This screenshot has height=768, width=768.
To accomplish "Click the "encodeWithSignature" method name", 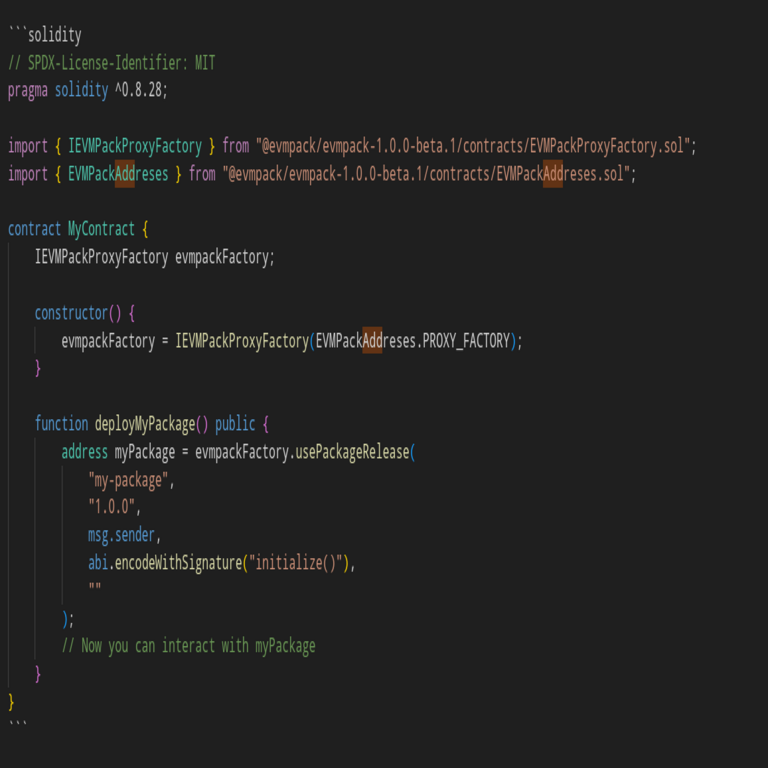I will pos(177,563).
